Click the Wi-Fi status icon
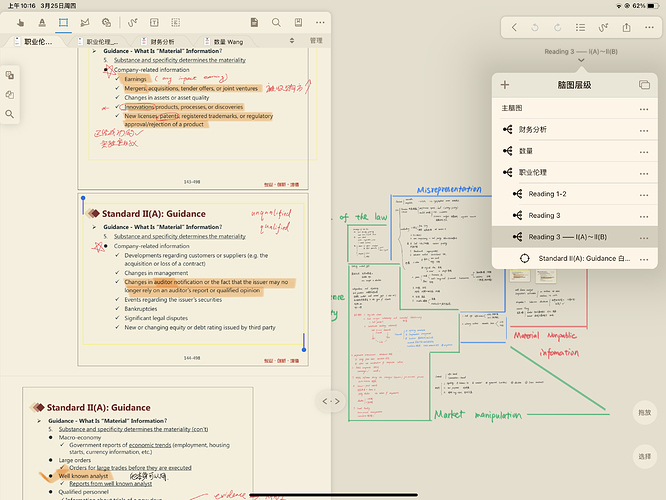Screen dimensions: 666x500 click(x=618, y=6)
